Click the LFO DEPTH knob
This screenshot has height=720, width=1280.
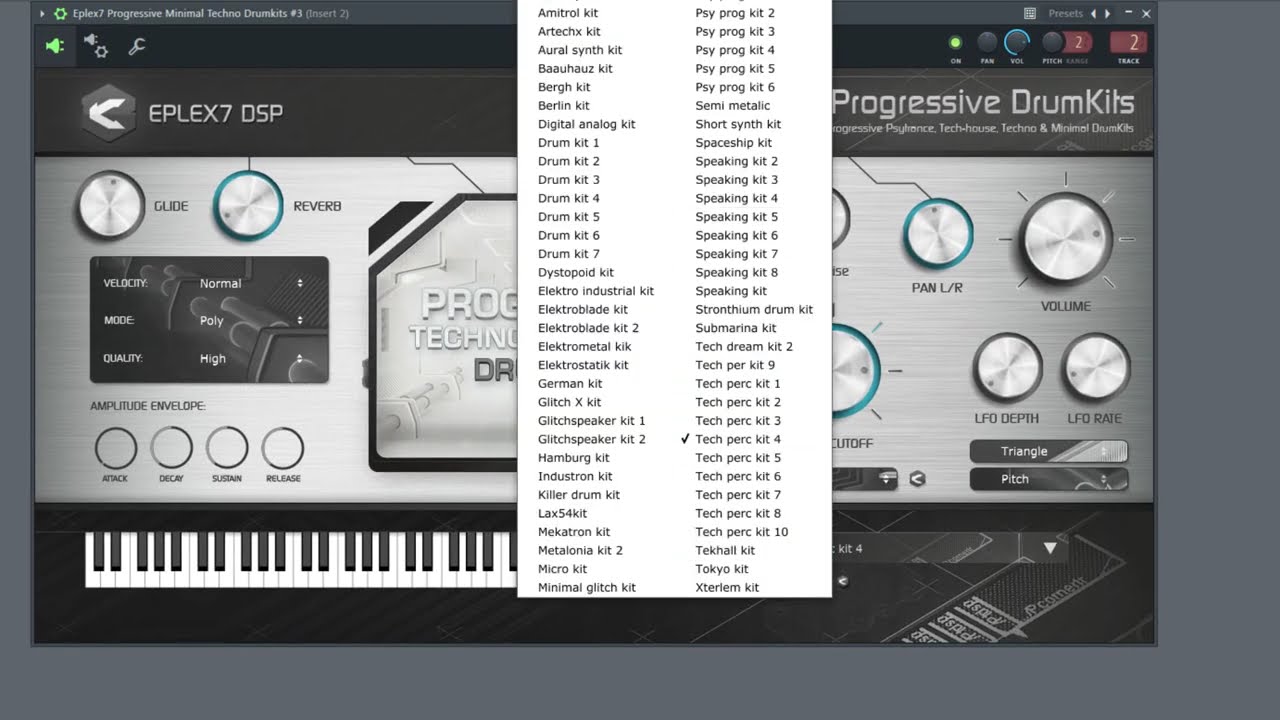tap(1007, 369)
